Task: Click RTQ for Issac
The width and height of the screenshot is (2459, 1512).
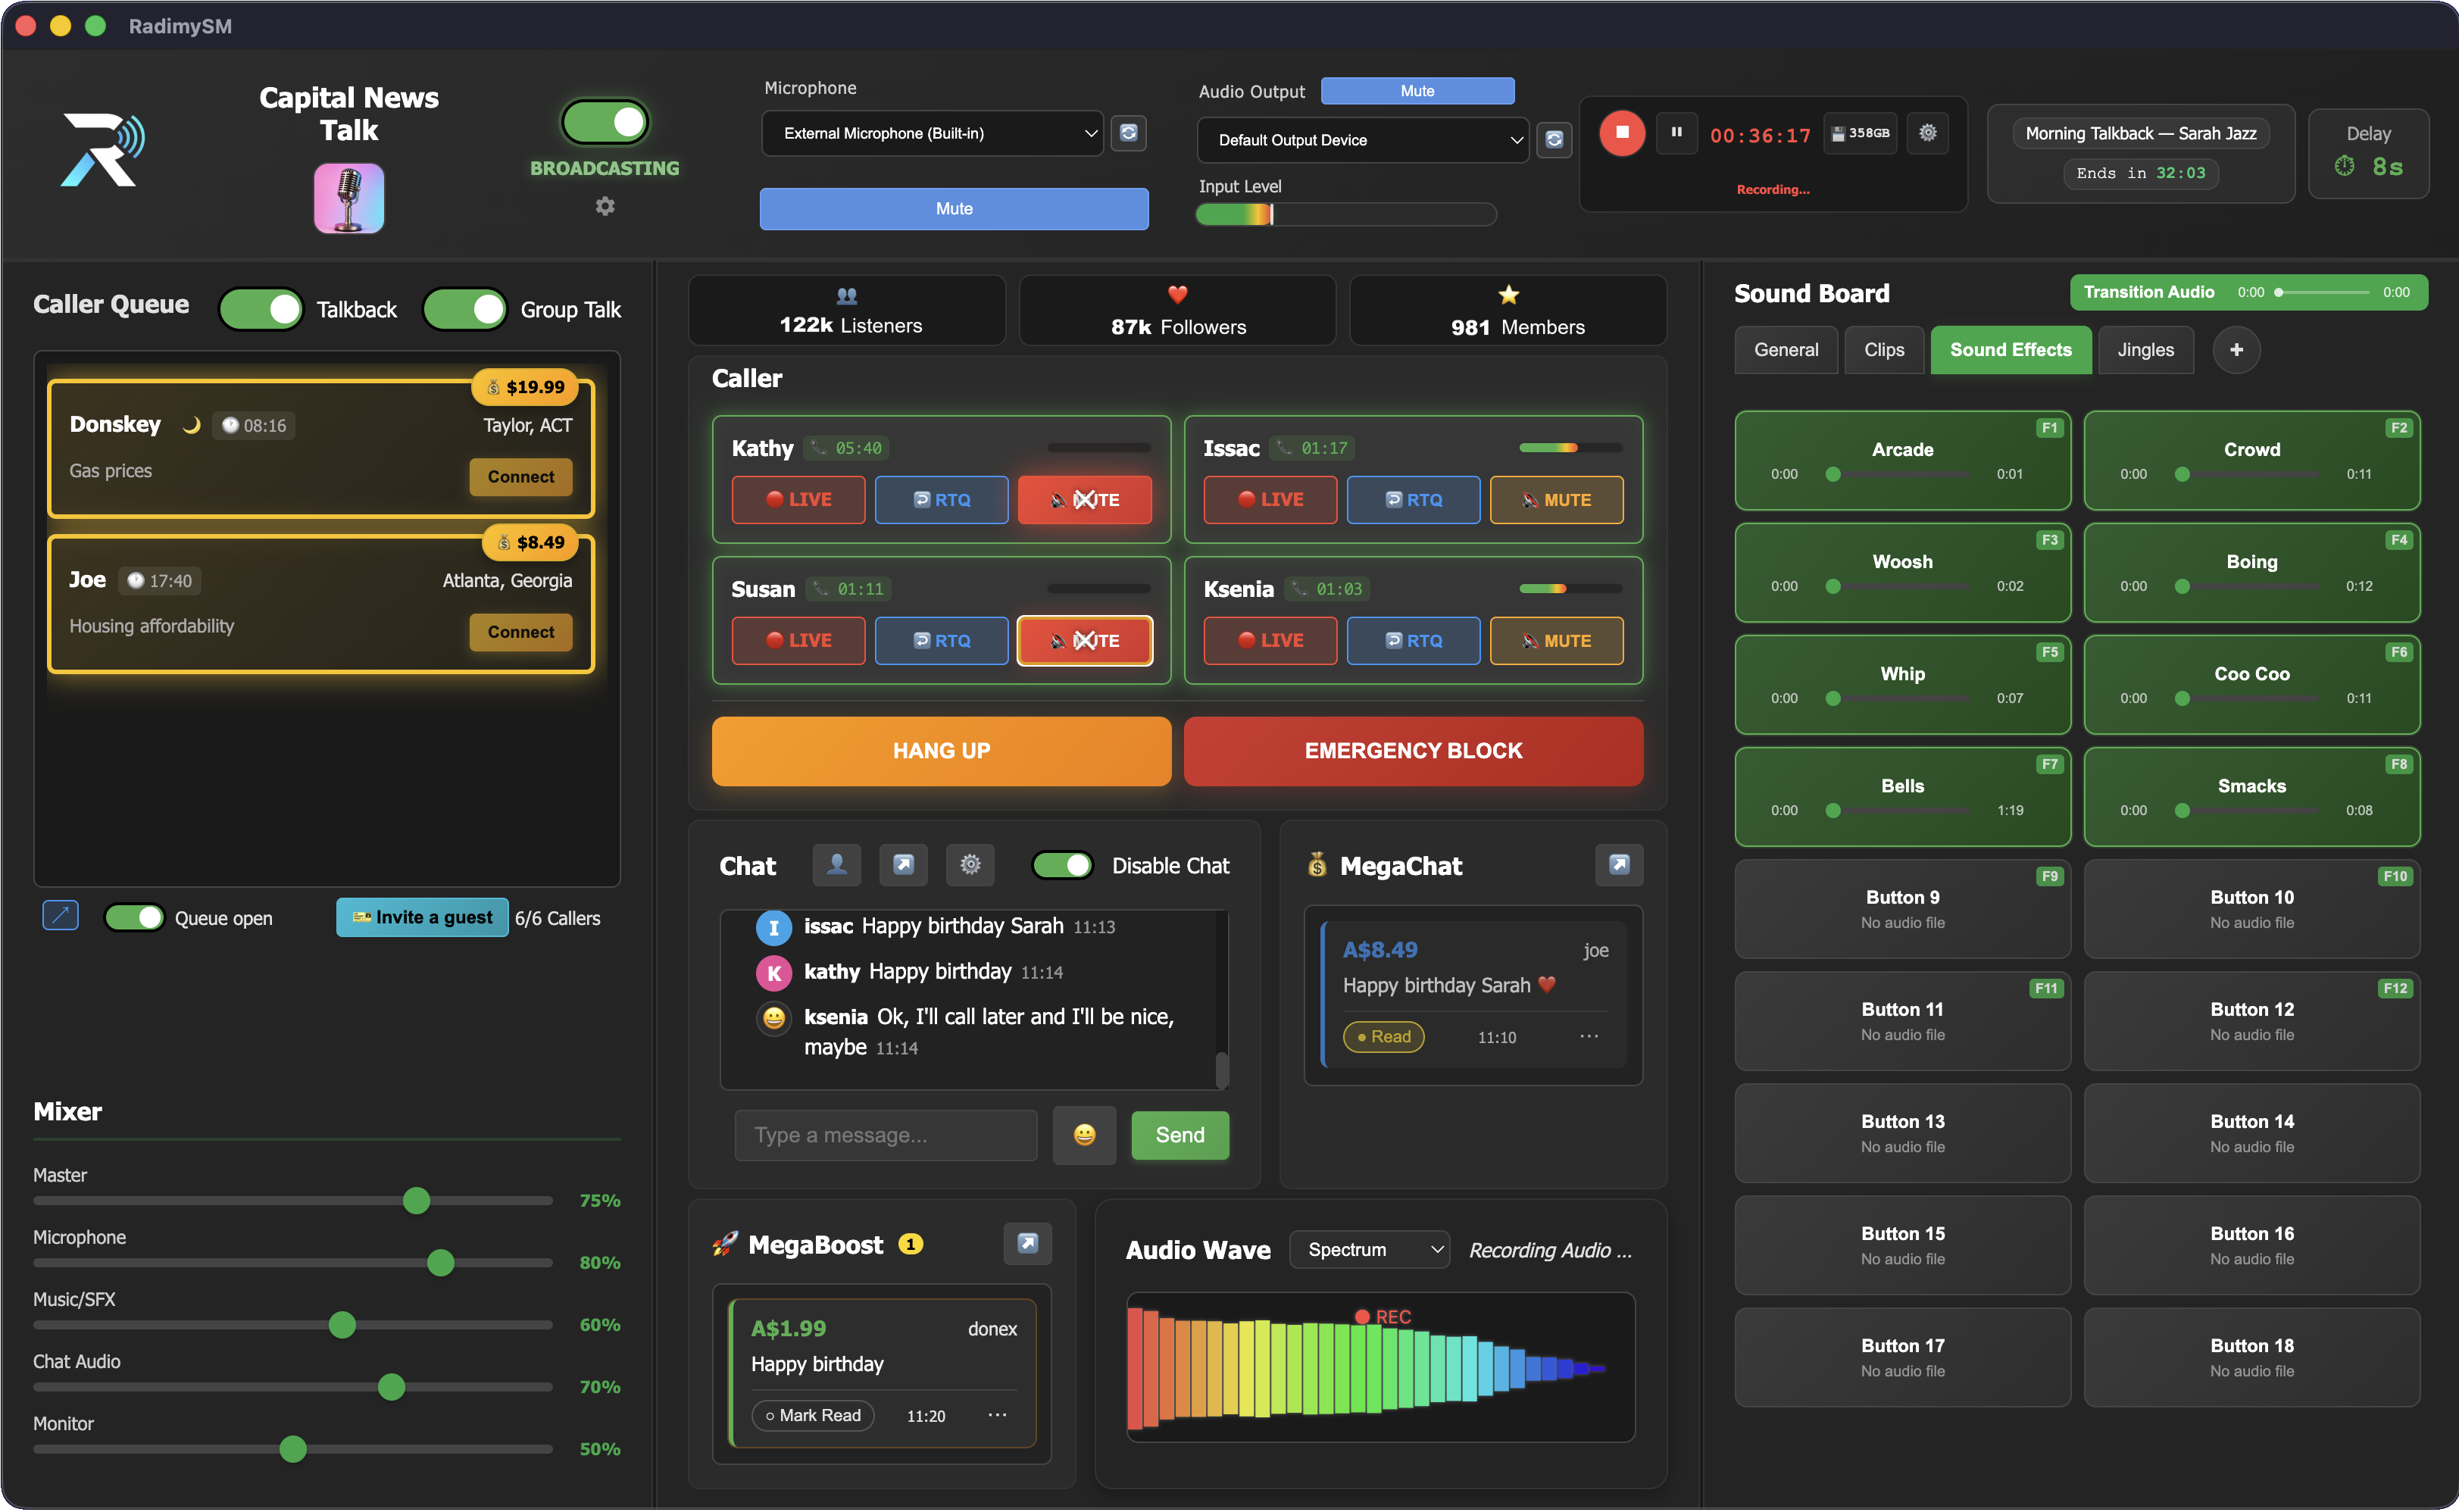Action: (x=1413, y=499)
